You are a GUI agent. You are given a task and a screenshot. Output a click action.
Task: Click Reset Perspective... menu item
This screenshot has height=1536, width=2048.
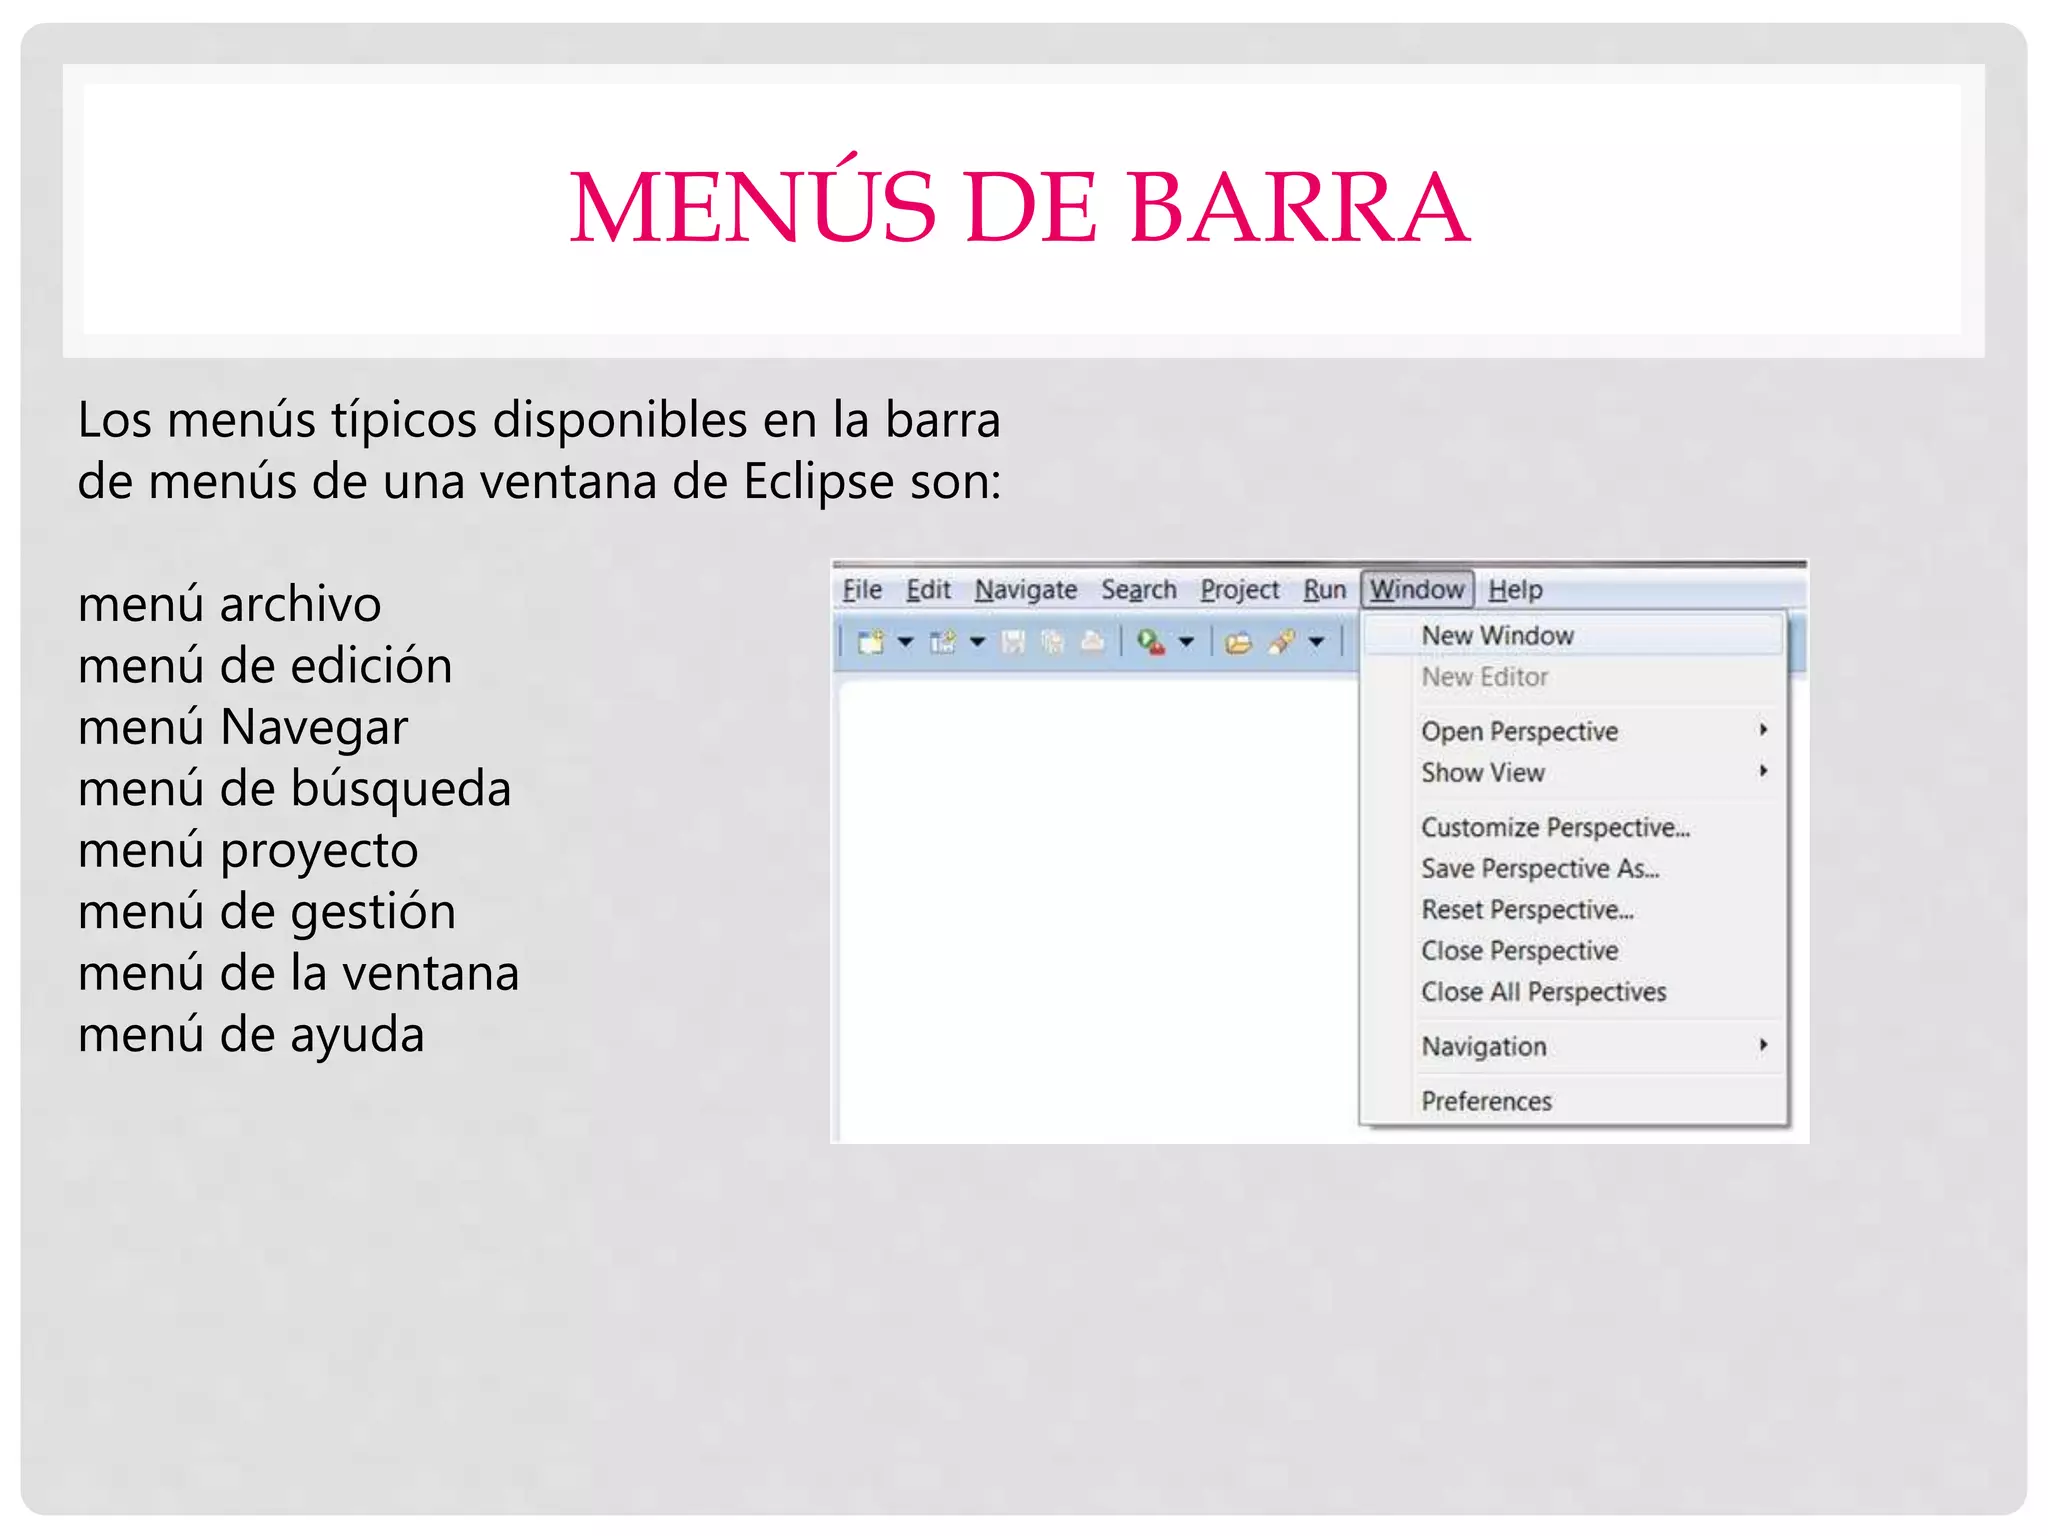1574,909
